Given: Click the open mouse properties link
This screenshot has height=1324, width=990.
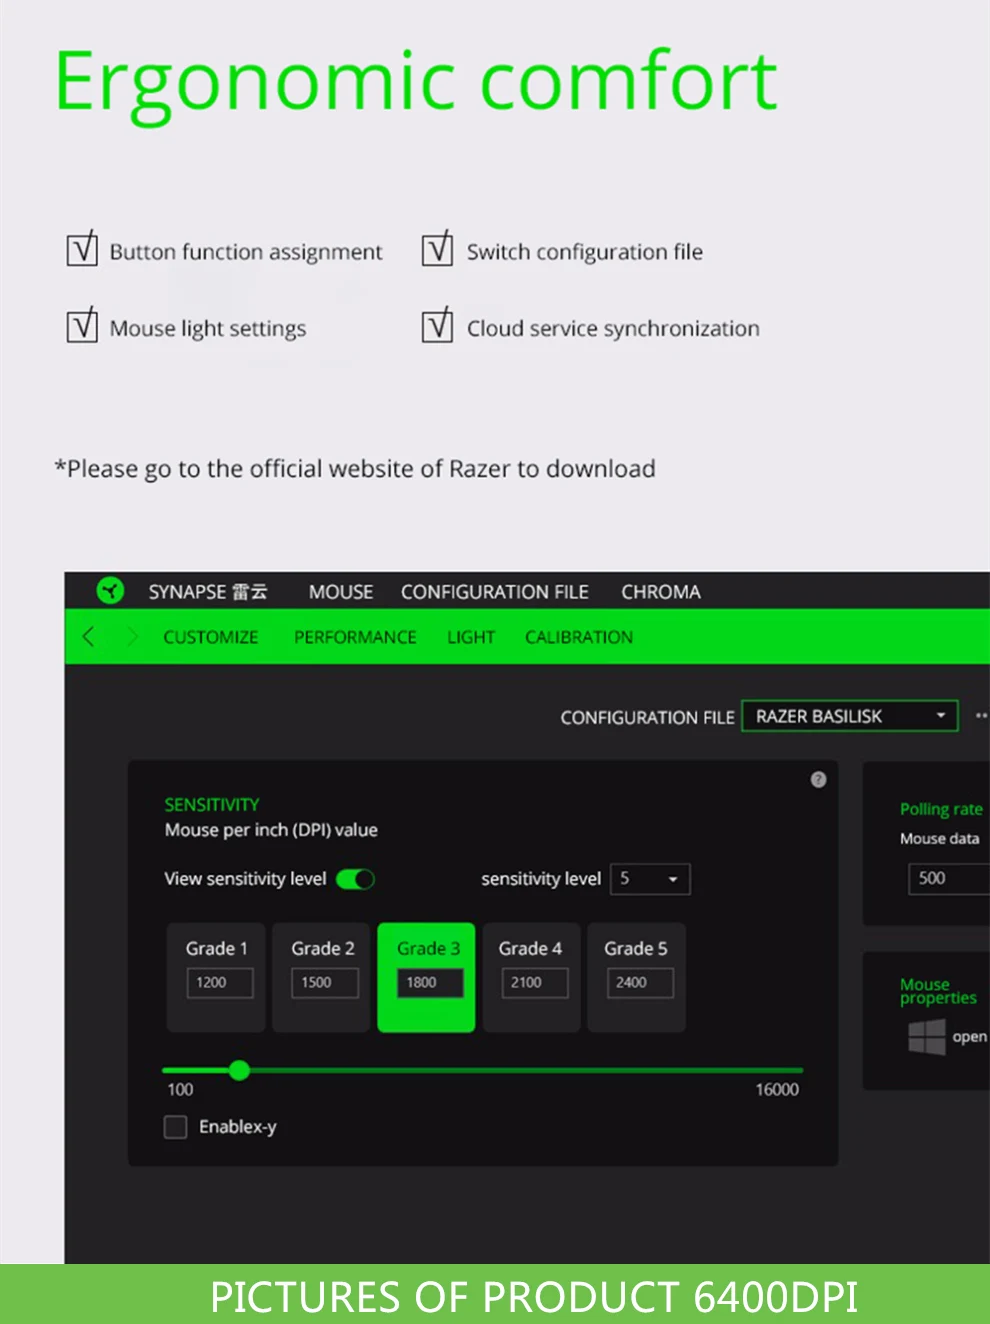Looking at the screenshot, I should pos(969,1037).
